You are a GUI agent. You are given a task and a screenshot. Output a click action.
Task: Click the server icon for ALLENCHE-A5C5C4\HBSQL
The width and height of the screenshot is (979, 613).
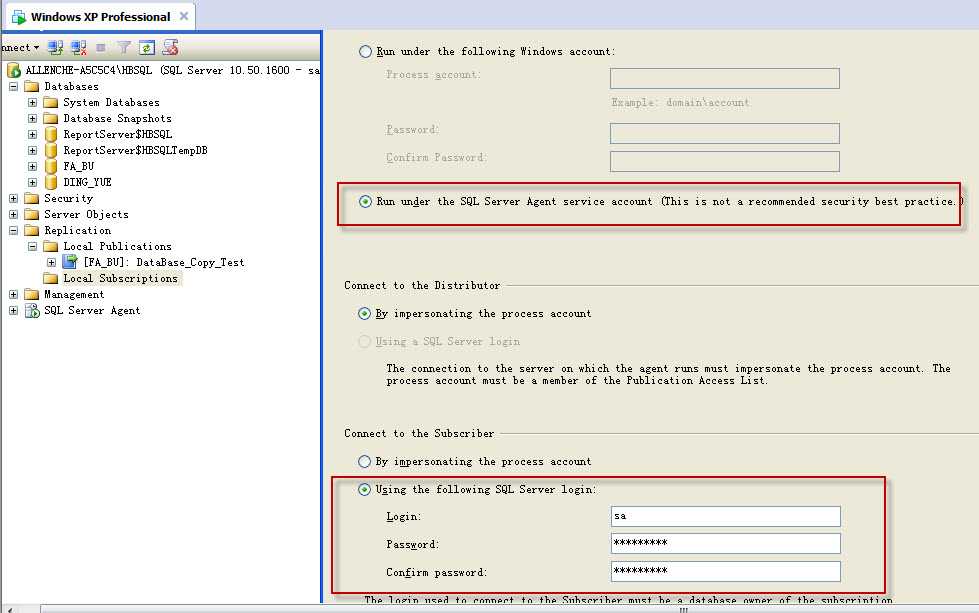(14, 71)
